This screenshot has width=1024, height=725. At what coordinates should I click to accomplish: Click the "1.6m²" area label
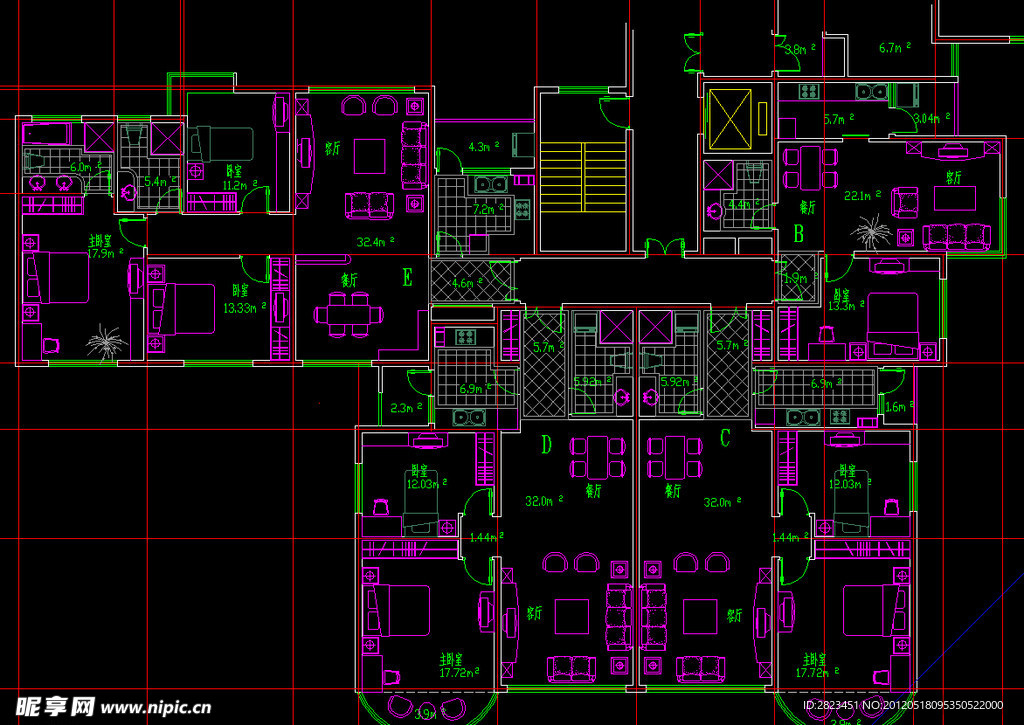899,407
